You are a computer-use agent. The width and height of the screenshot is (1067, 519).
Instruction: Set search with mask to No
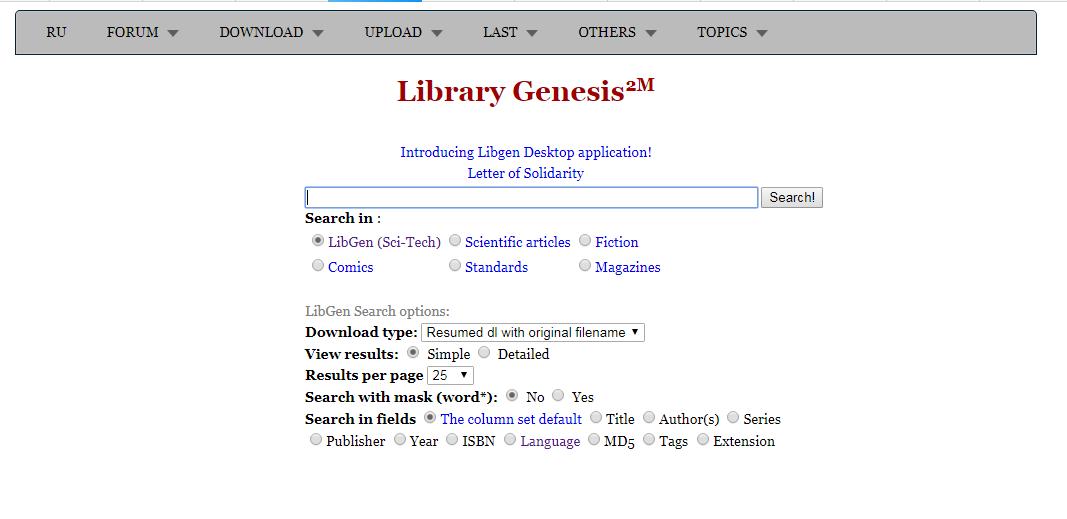click(512, 395)
